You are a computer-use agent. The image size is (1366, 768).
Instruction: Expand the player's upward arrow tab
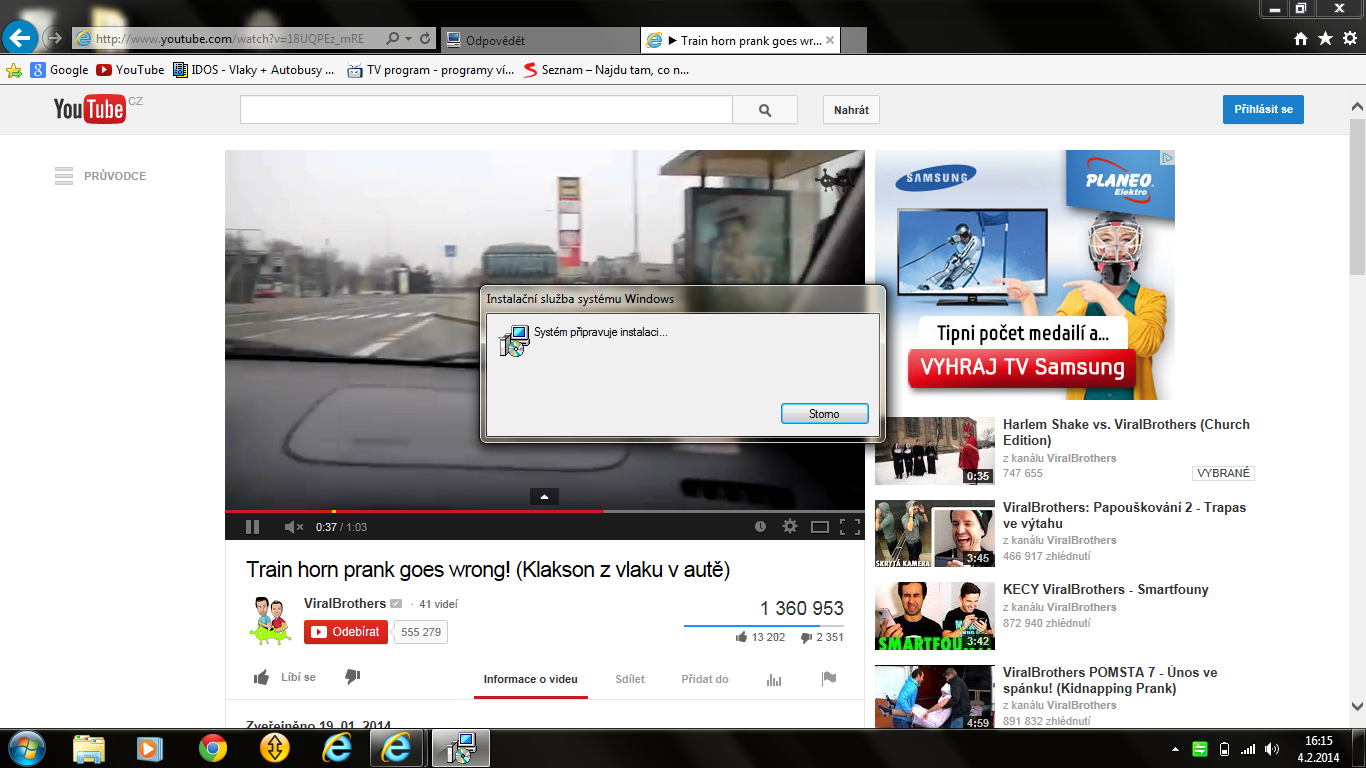(544, 496)
